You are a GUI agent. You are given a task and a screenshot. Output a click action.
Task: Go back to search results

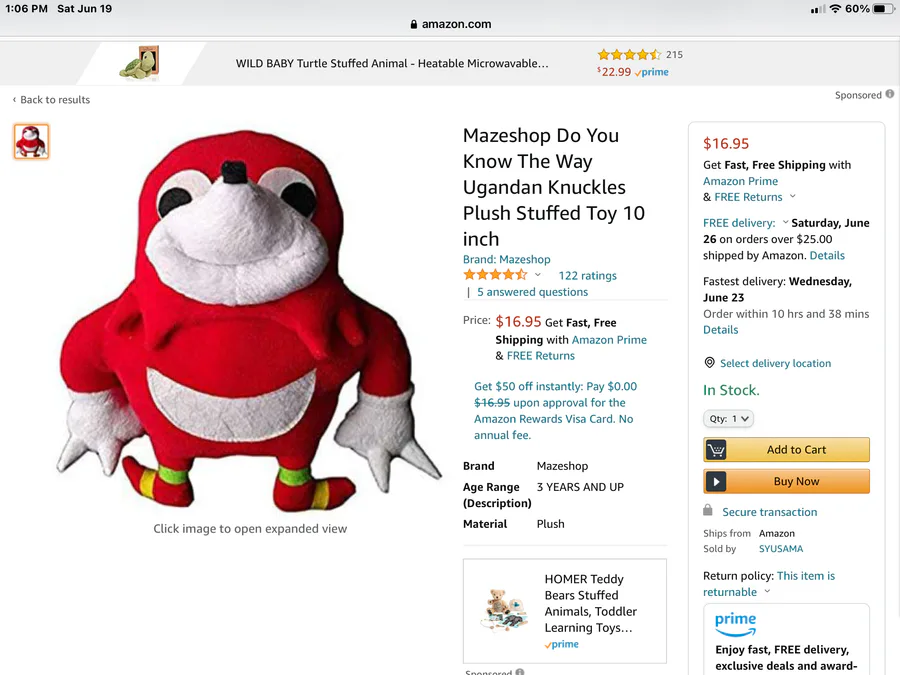[51, 100]
